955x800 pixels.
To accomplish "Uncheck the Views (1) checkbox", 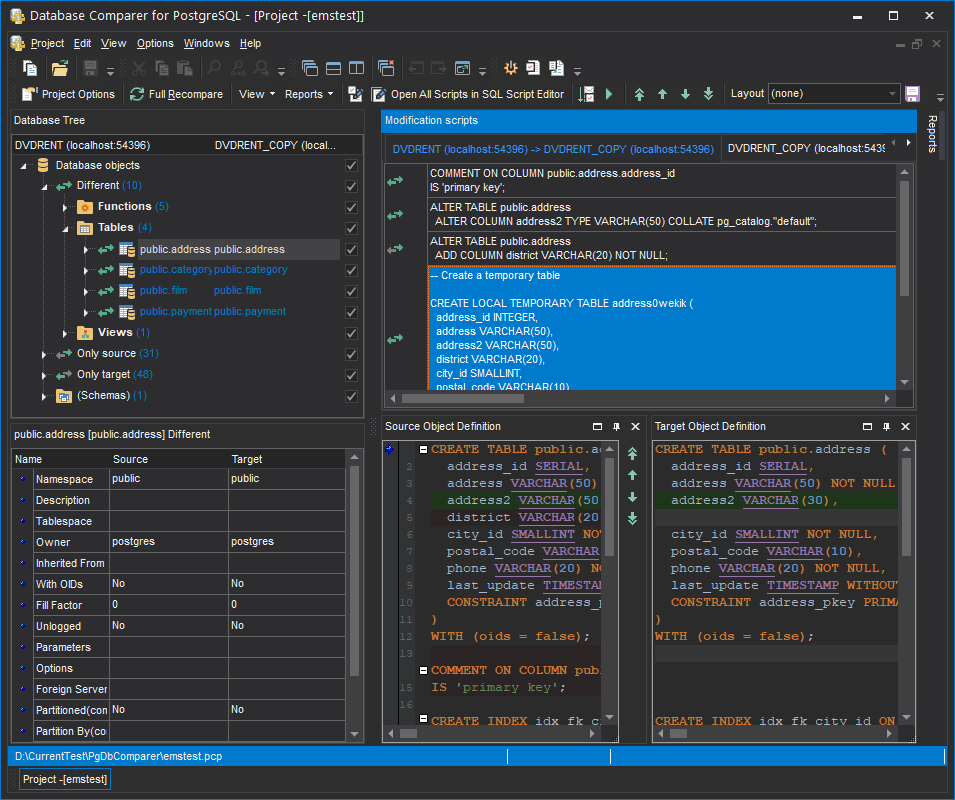I will pos(351,334).
